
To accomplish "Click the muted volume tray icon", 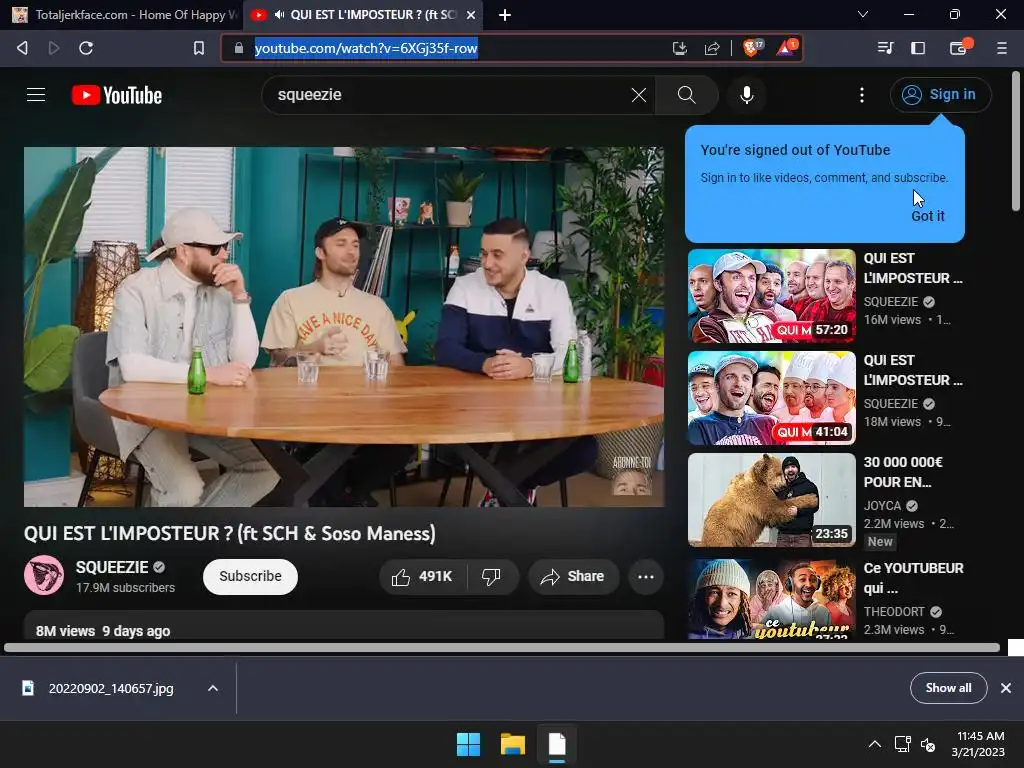I will point(928,744).
